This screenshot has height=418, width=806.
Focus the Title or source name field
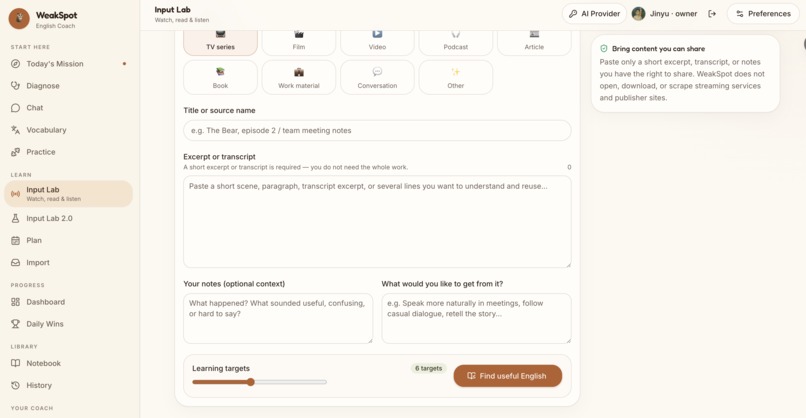pyautogui.click(x=377, y=131)
